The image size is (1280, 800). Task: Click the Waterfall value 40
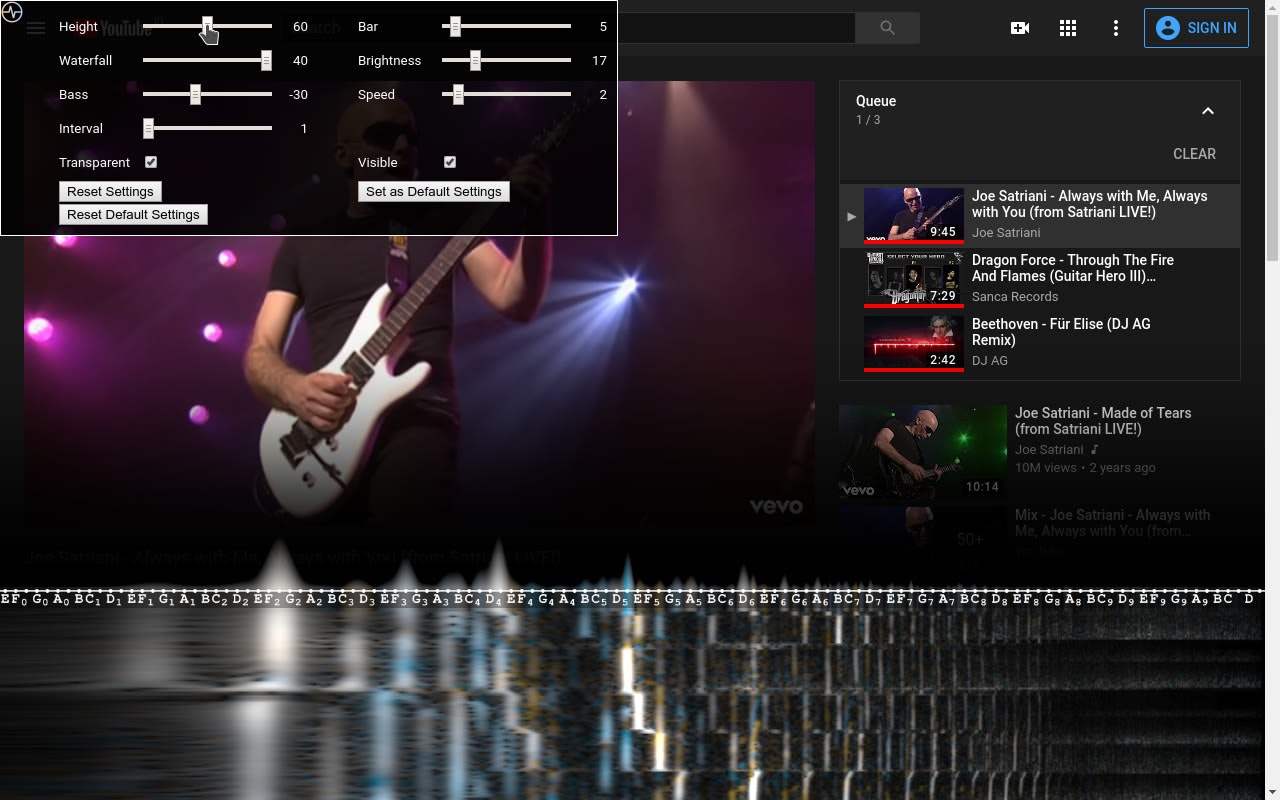tap(300, 61)
